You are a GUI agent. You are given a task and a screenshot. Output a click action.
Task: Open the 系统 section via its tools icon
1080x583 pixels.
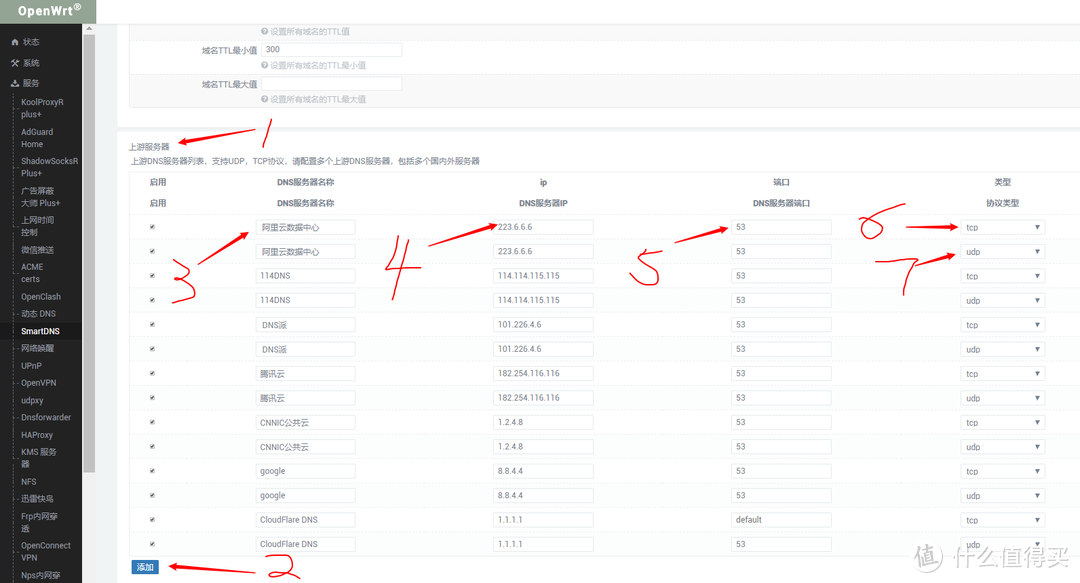pos(15,63)
